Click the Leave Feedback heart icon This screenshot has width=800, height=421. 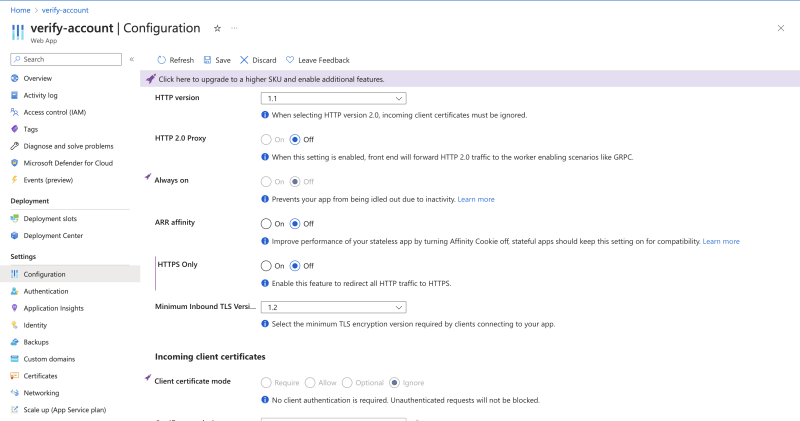point(290,60)
